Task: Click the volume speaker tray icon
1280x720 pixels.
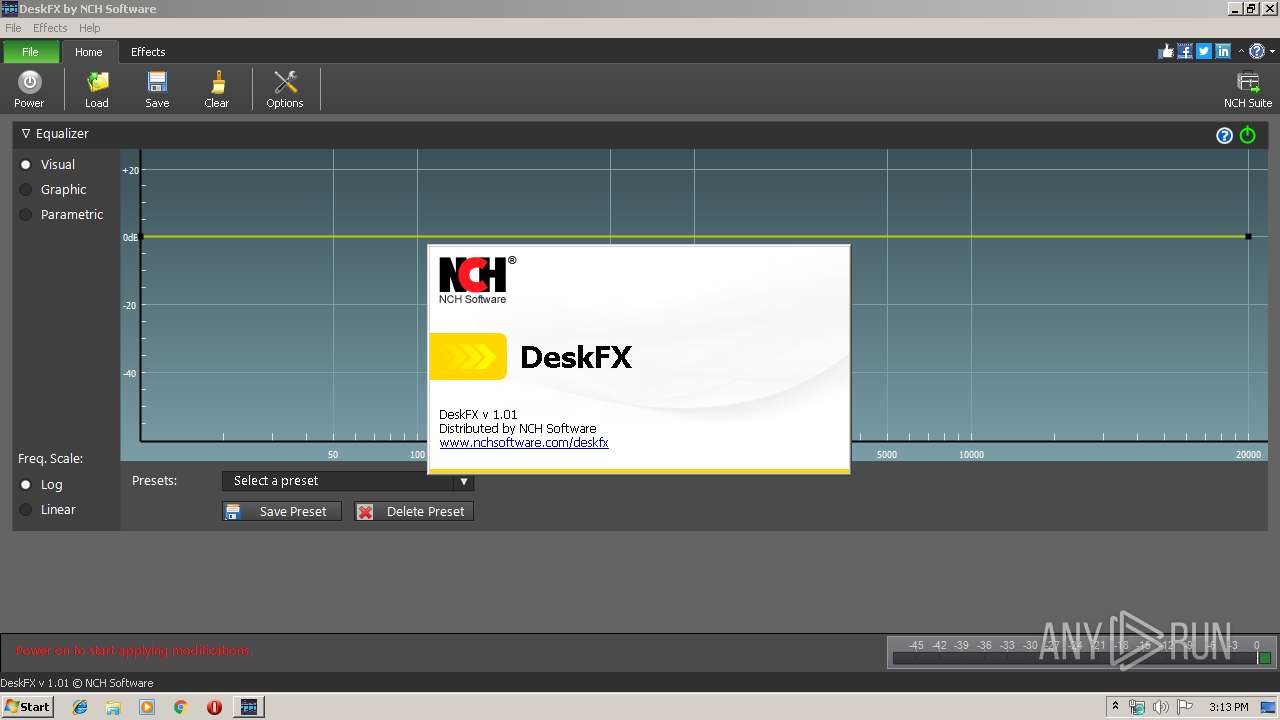Action: [x=1160, y=707]
